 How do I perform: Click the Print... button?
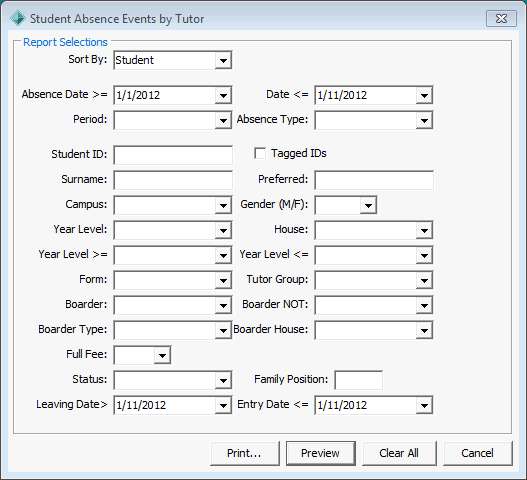tap(245, 453)
